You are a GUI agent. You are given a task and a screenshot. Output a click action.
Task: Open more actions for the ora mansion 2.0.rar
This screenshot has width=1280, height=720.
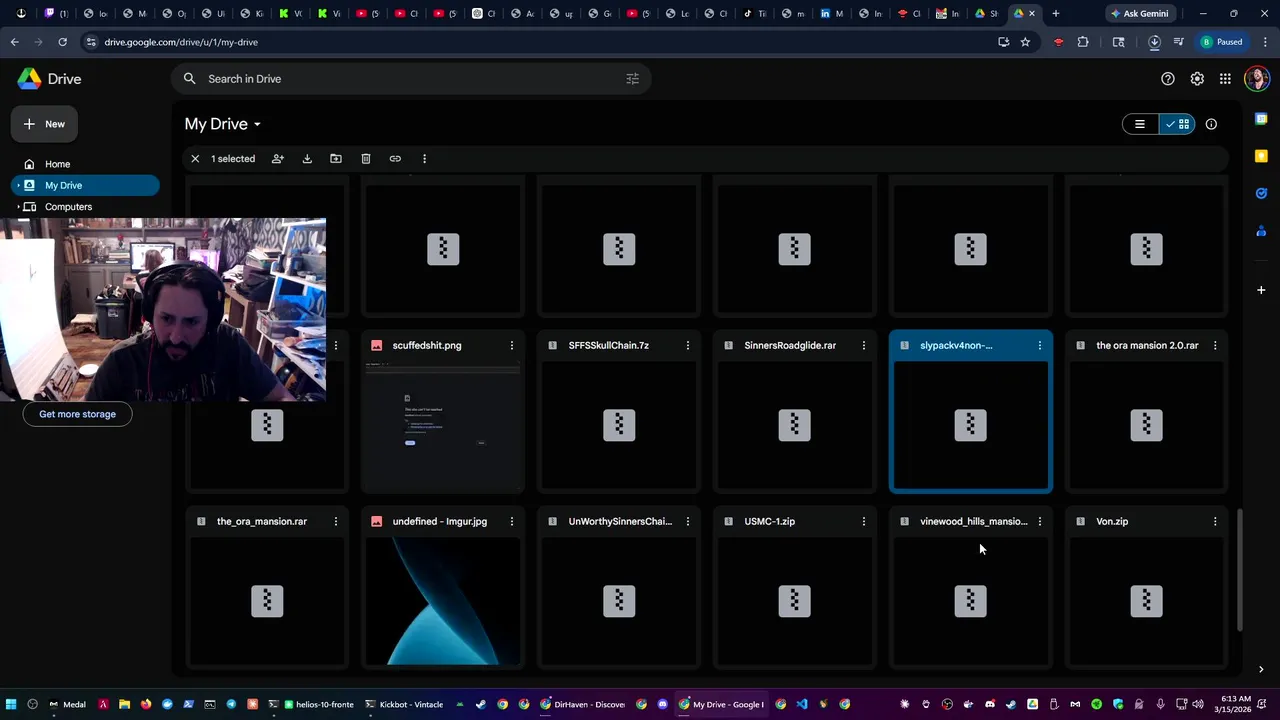pyautogui.click(x=1215, y=345)
